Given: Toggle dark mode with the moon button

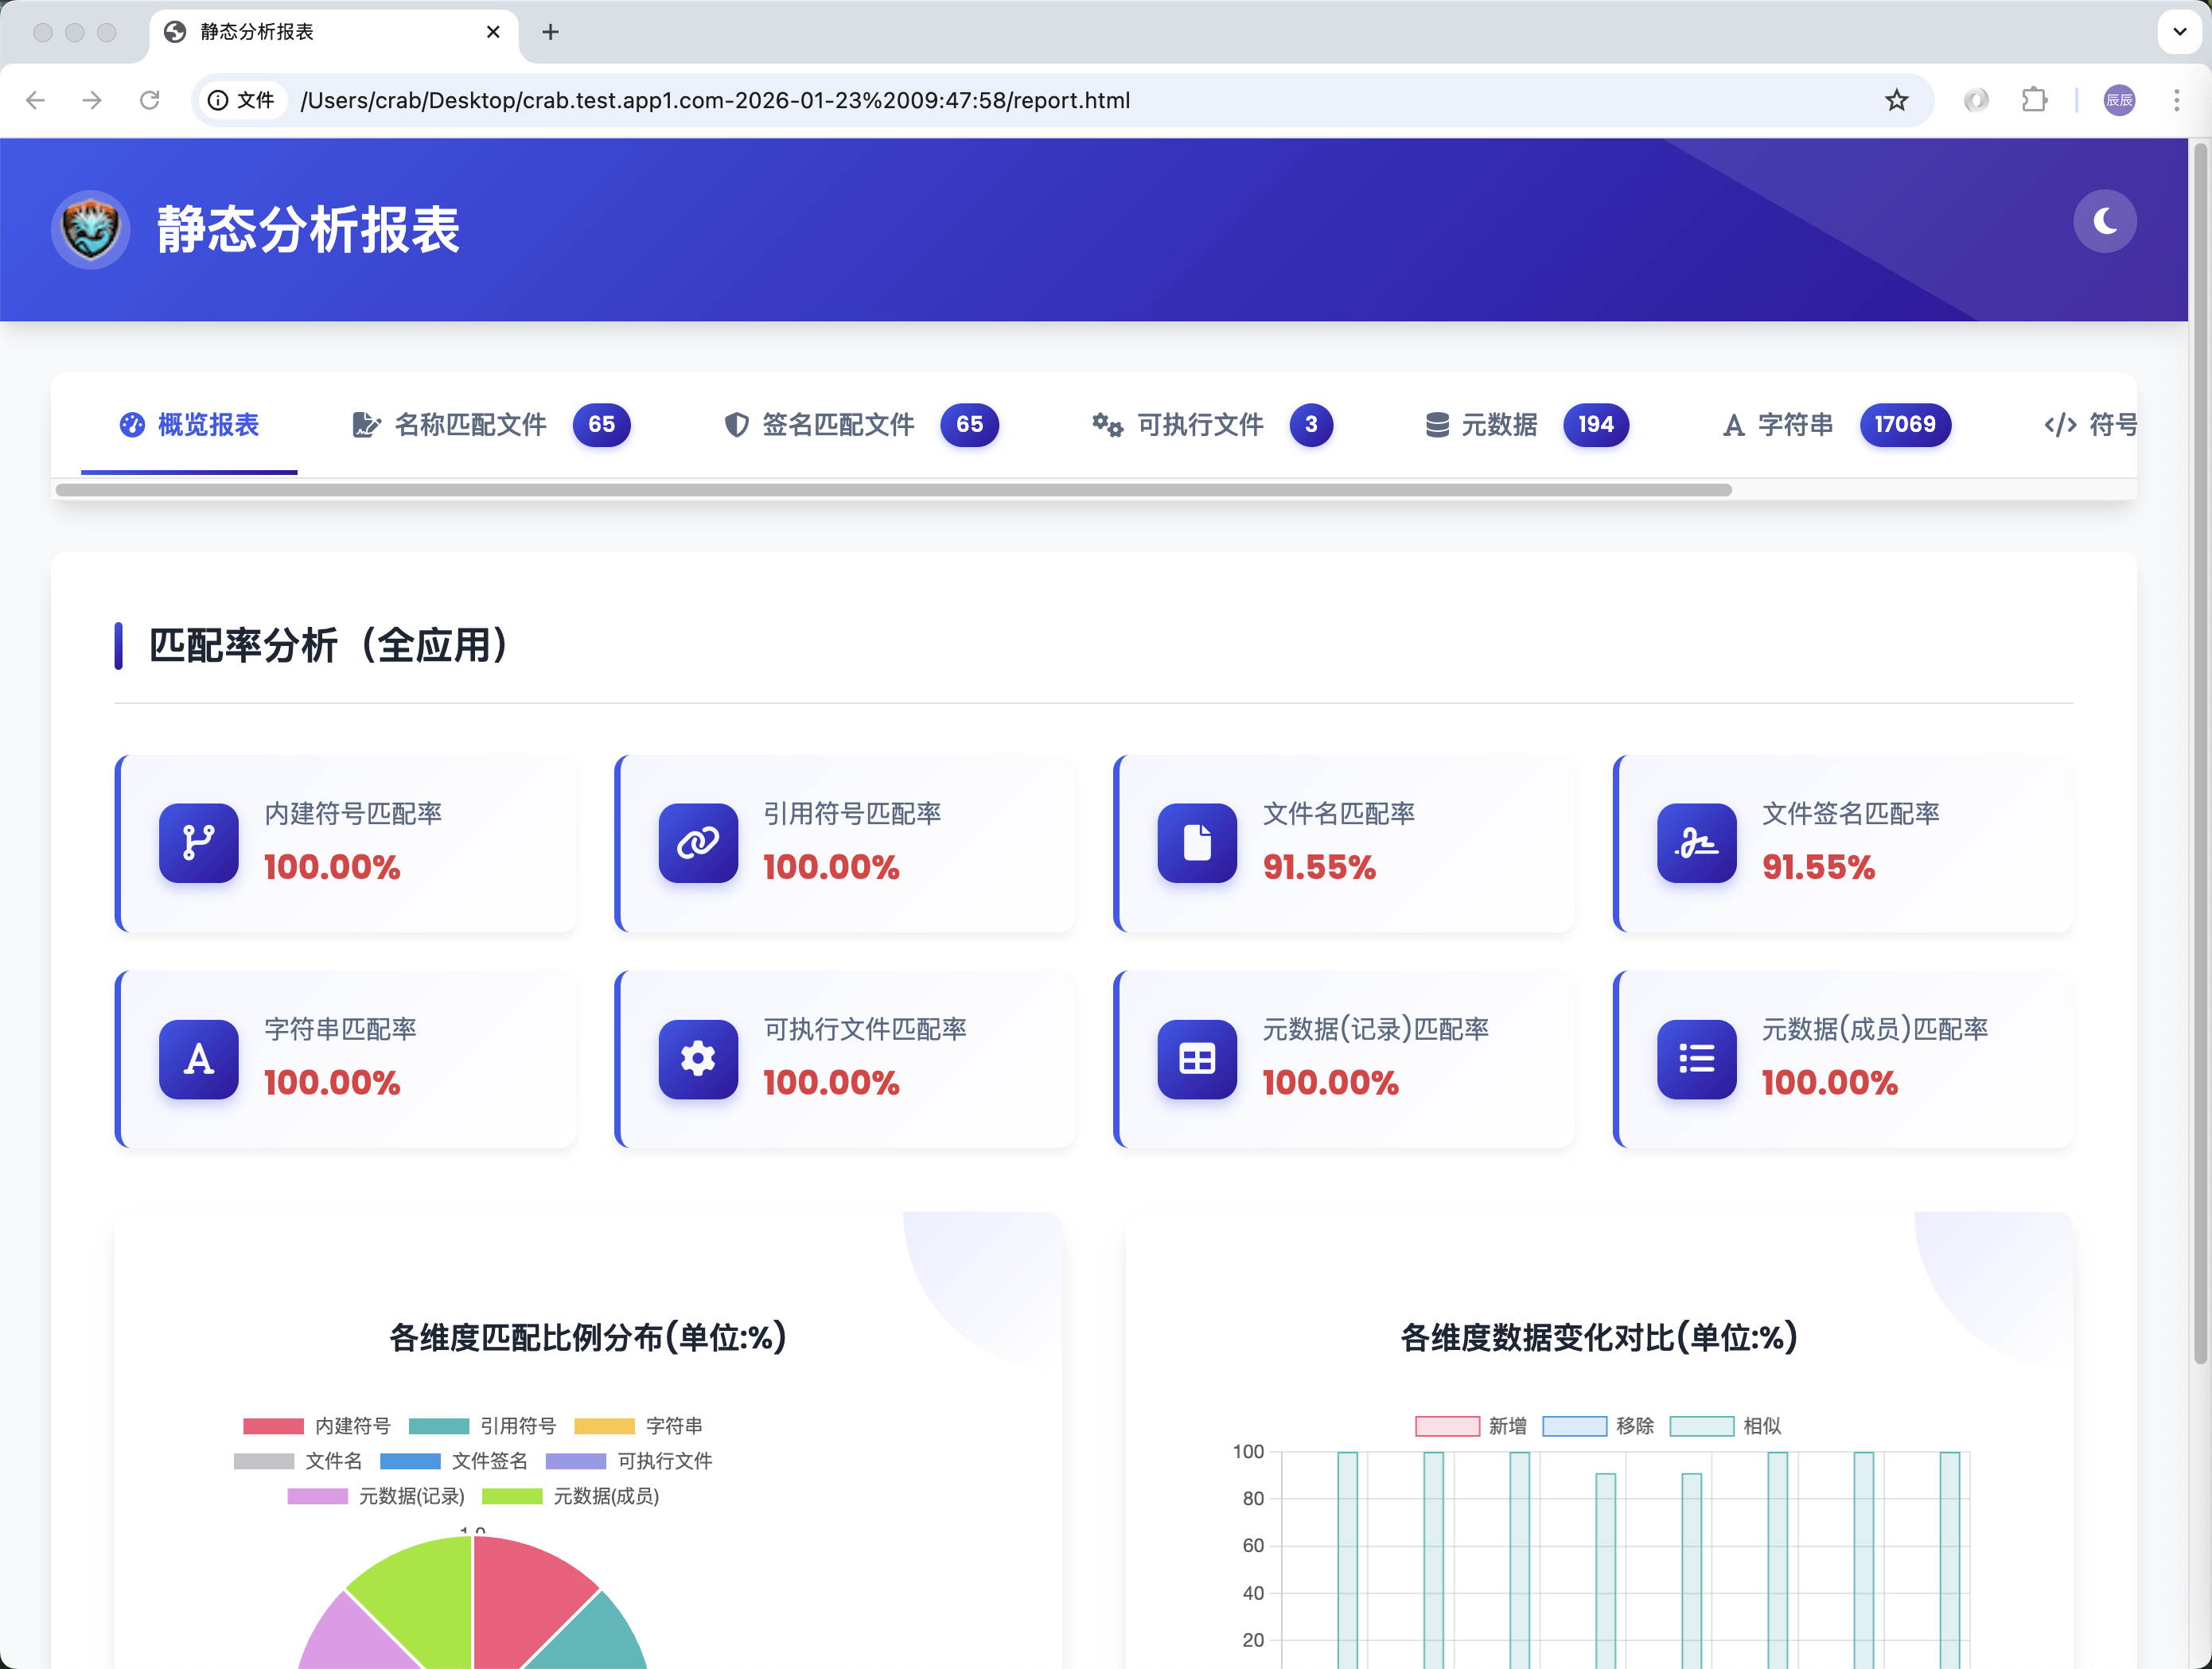Looking at the screenshot, I should 2104,221.
